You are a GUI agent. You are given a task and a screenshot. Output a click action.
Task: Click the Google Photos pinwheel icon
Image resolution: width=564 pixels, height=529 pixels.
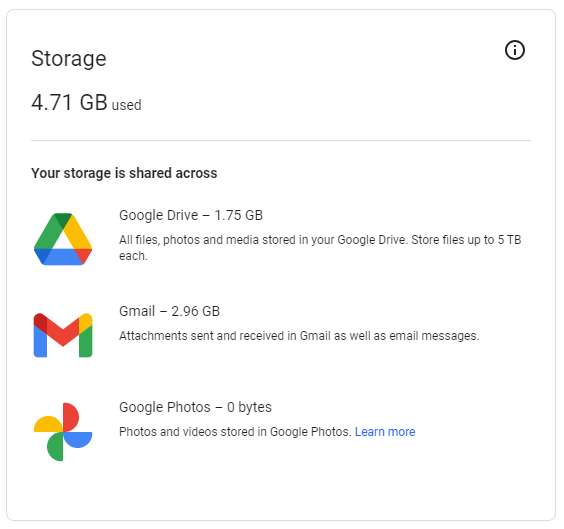click(x=63, y=432)
